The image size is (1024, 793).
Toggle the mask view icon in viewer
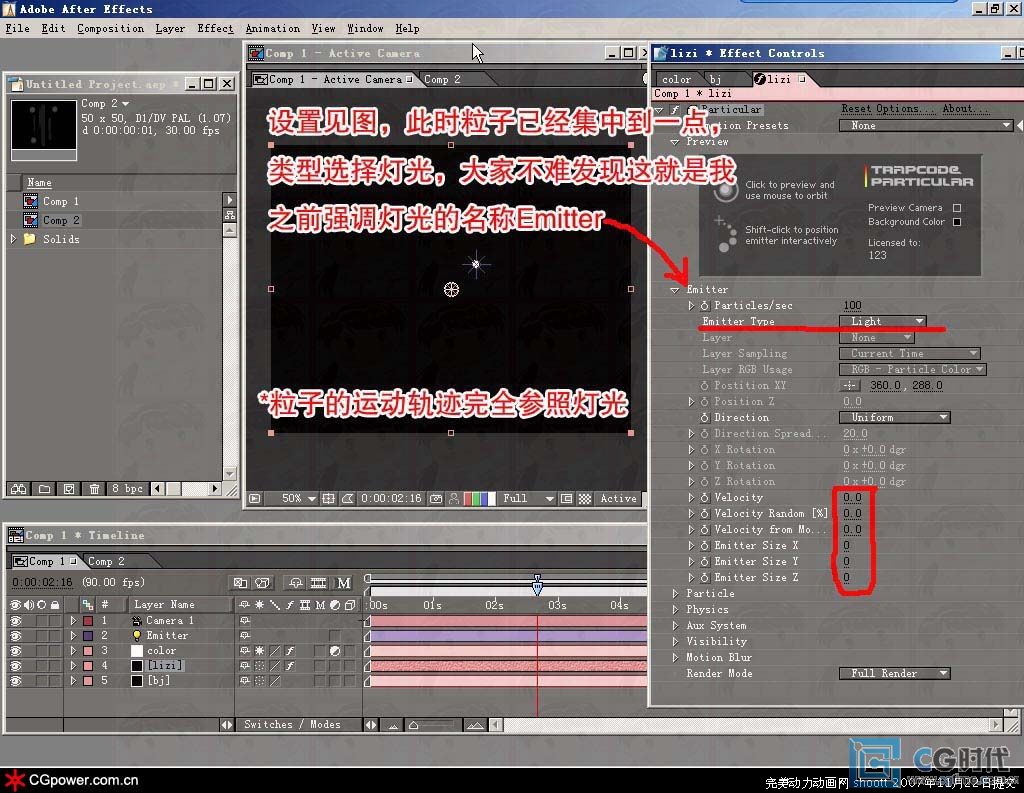(x=347, y=498)
